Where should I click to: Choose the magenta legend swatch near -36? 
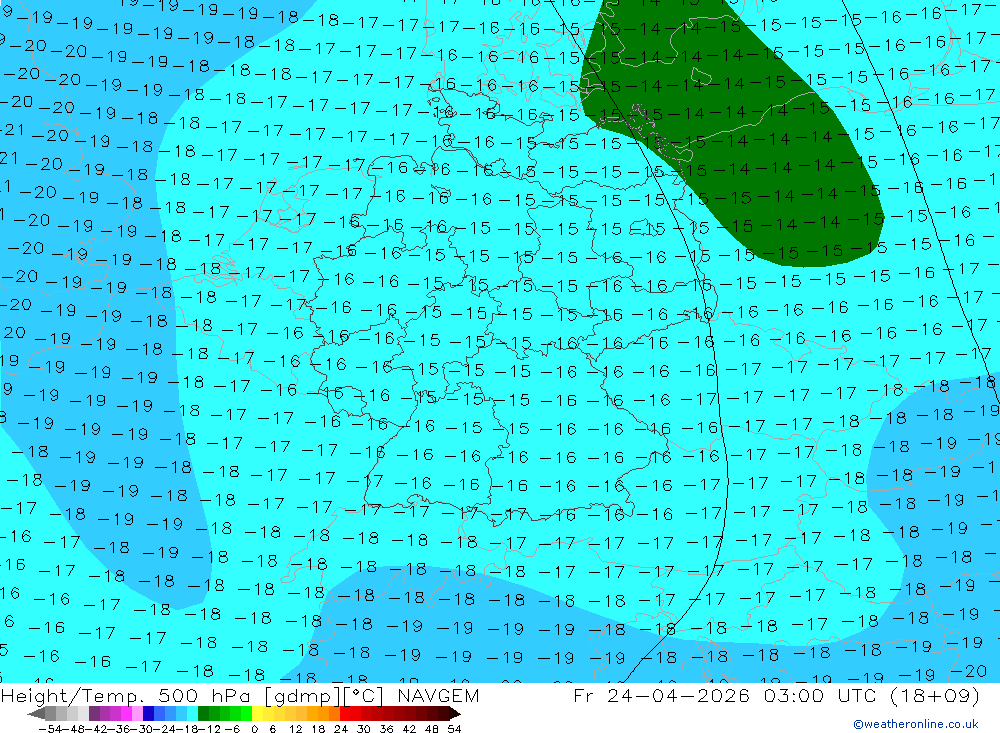(x=126, y=714)
